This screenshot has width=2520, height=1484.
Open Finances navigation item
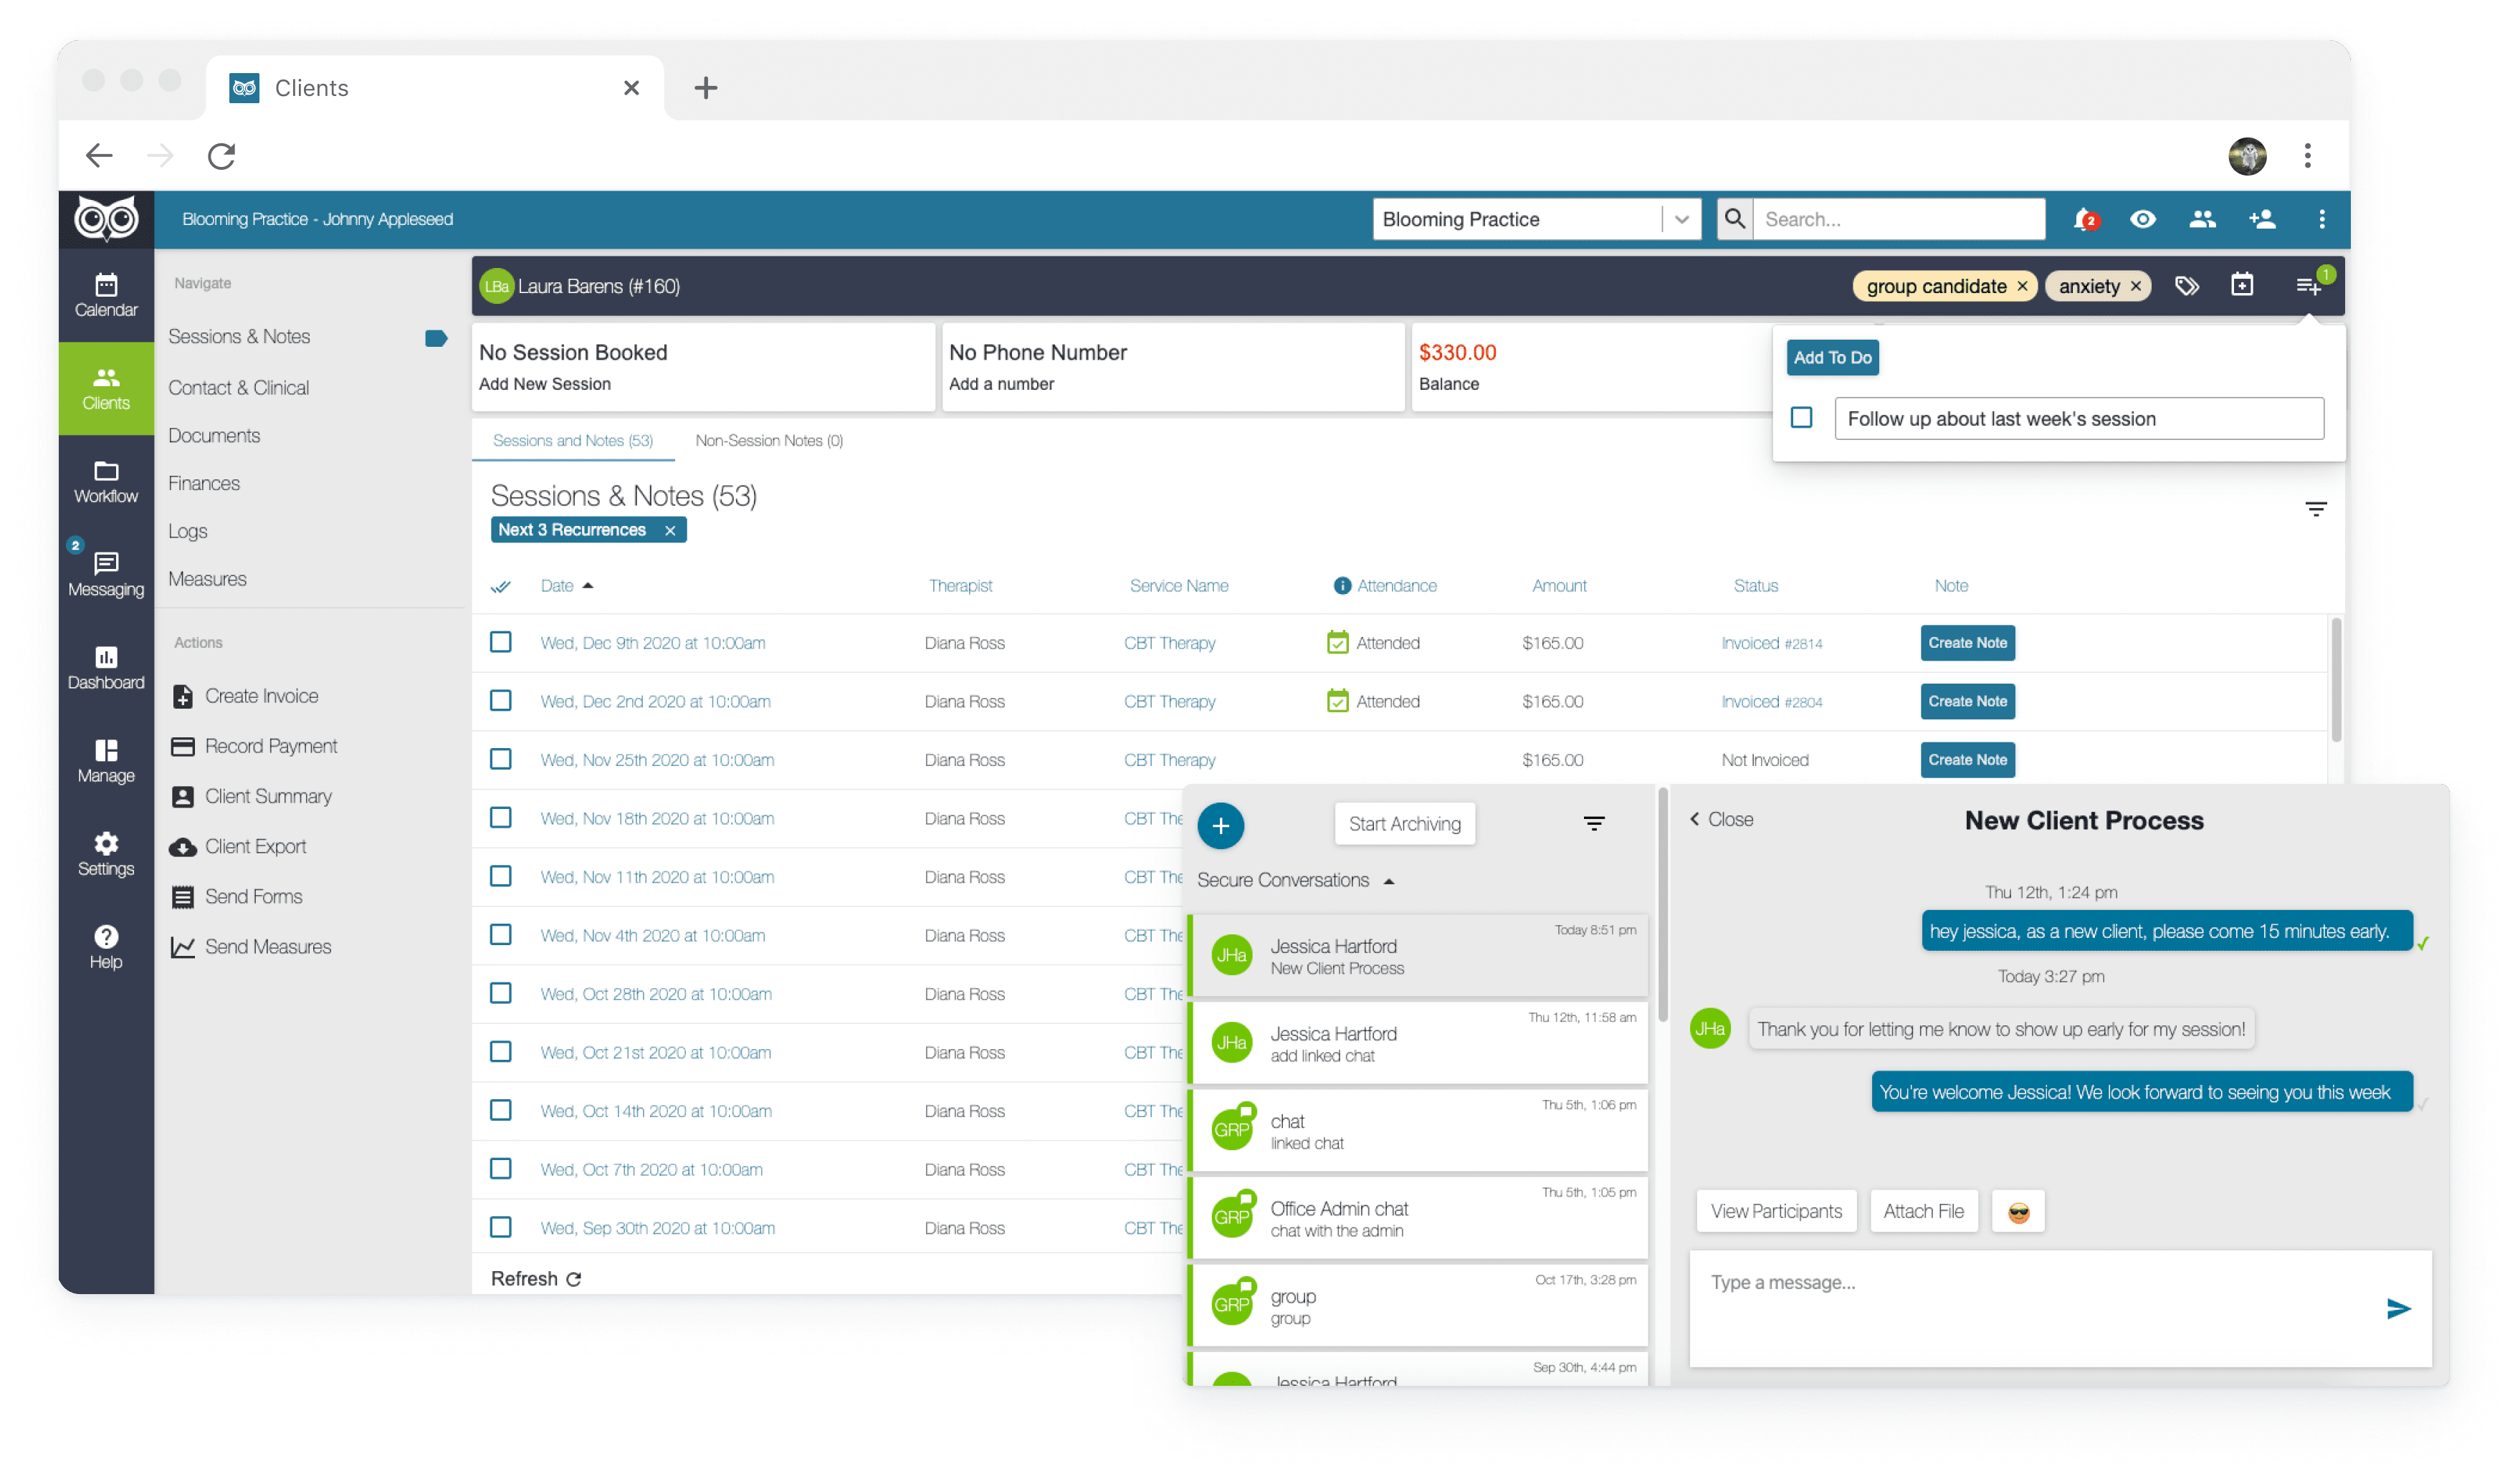click(204, 483)
